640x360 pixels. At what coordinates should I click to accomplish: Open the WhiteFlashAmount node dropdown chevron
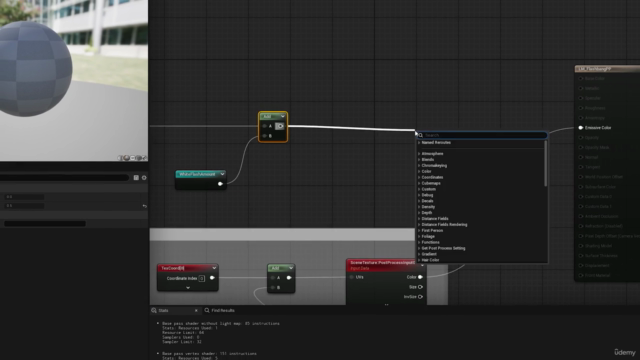(x=222, y=174)
